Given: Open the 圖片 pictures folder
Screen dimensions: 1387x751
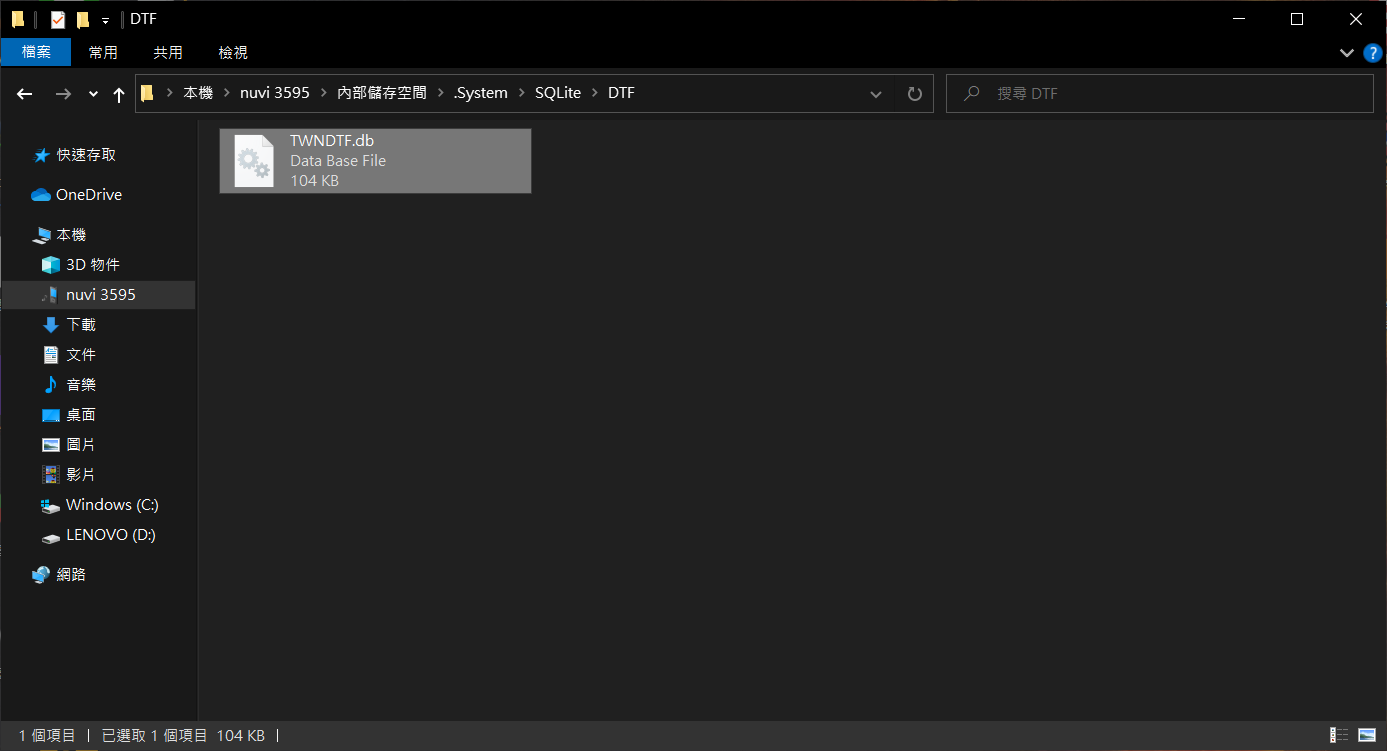Looking at the screenshot, I should click(x=81, y=445).
